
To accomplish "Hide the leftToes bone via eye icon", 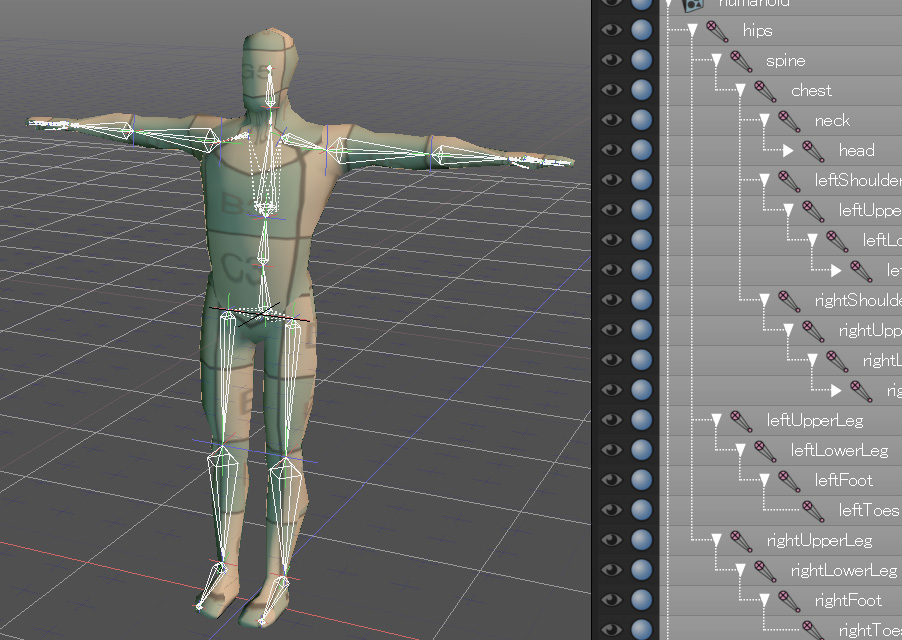I will click(x=611, y=509).
